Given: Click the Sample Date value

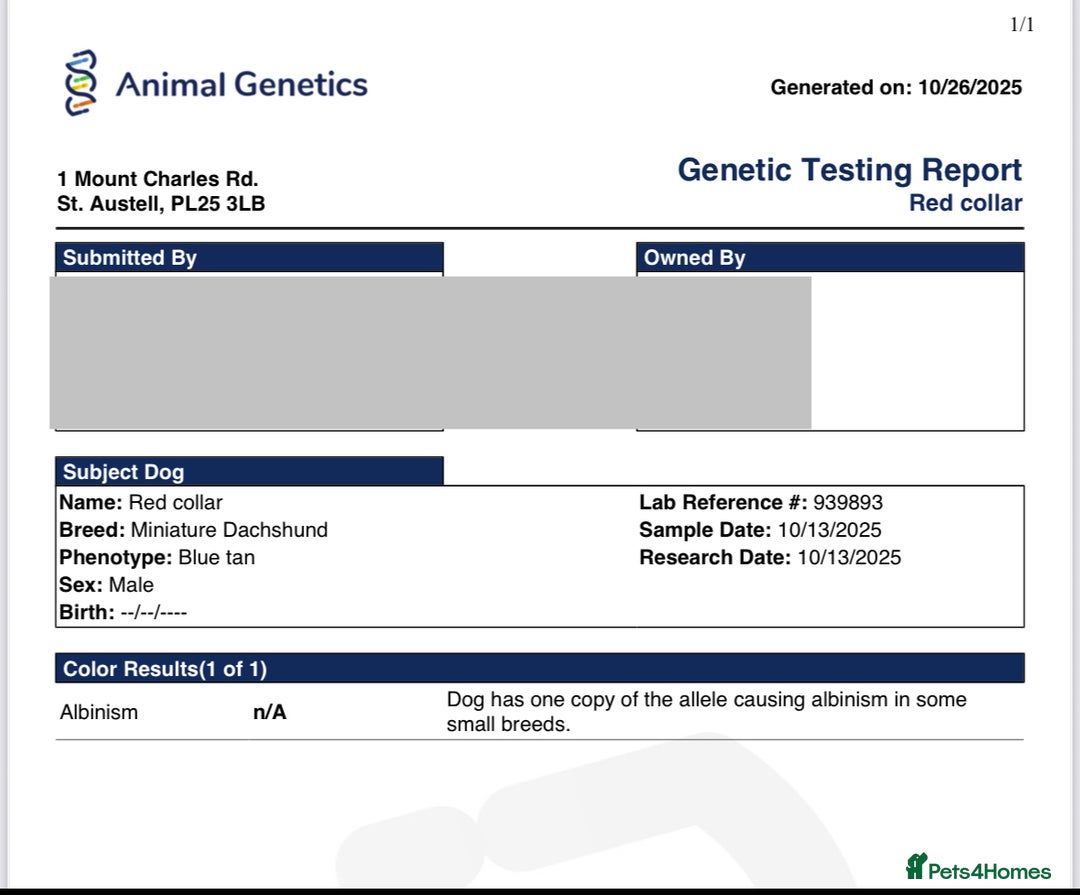Looking at the screenshot, I should pos(829,530).
